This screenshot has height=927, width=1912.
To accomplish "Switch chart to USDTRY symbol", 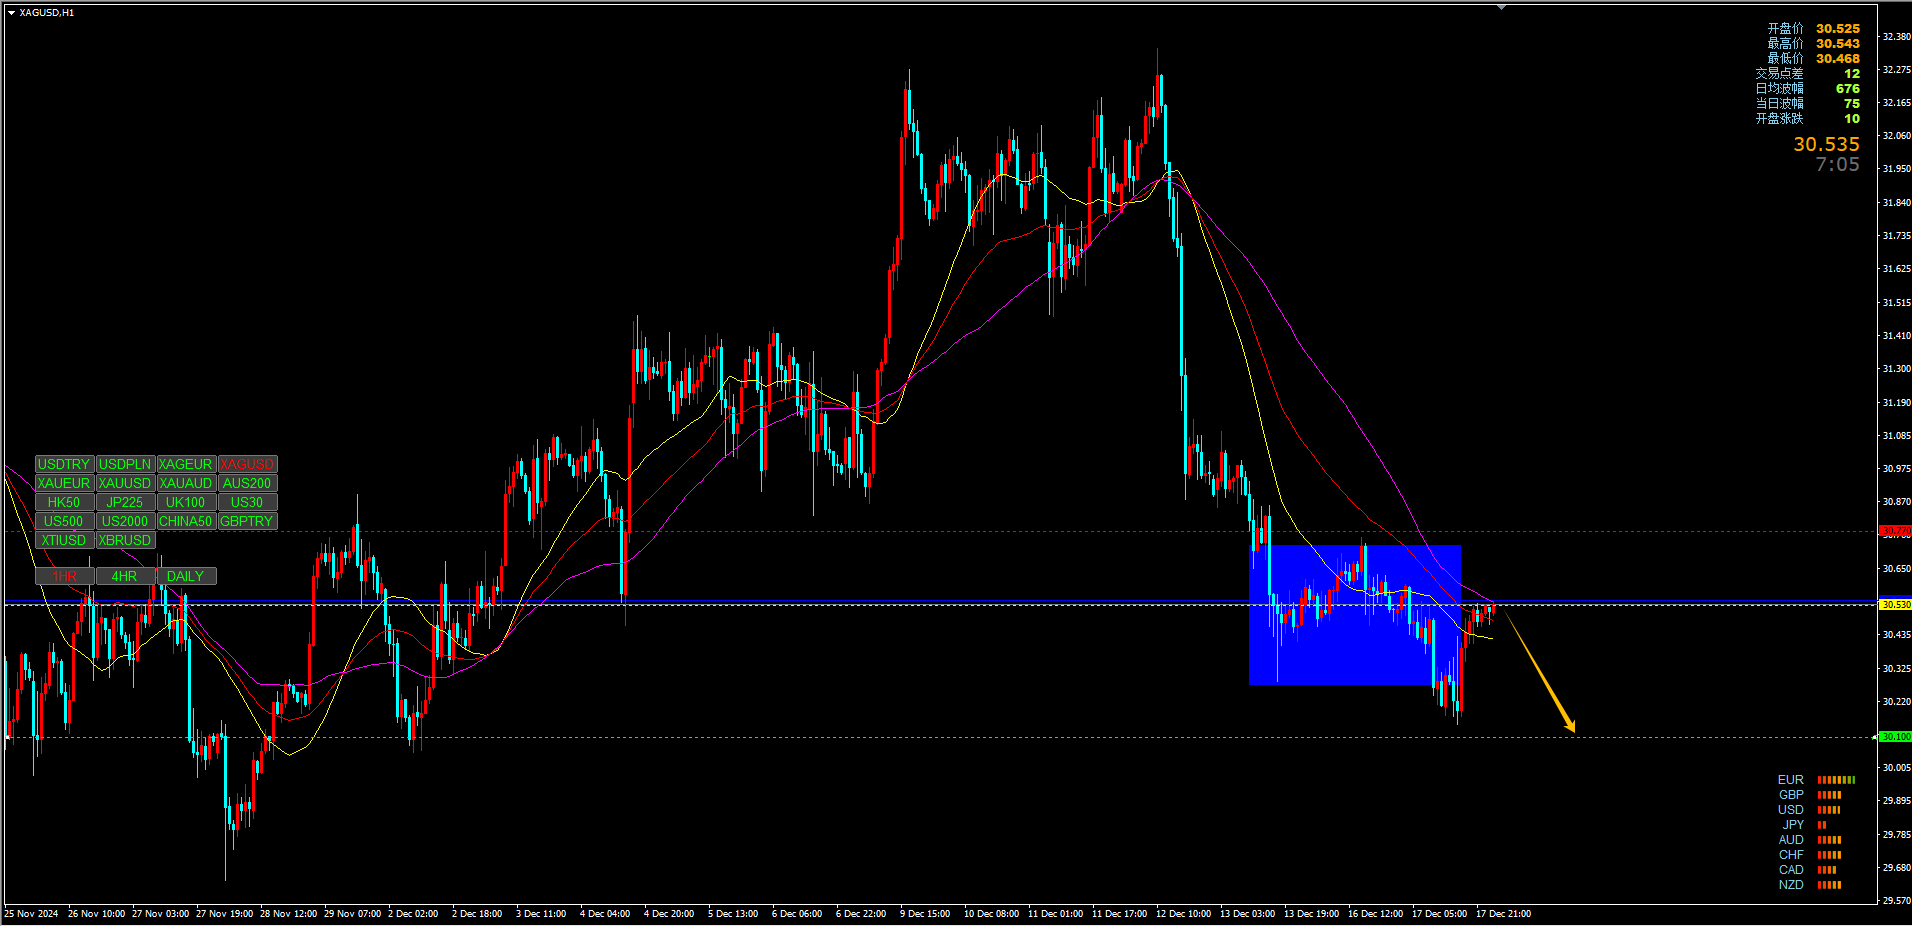I will click(64, 464).
